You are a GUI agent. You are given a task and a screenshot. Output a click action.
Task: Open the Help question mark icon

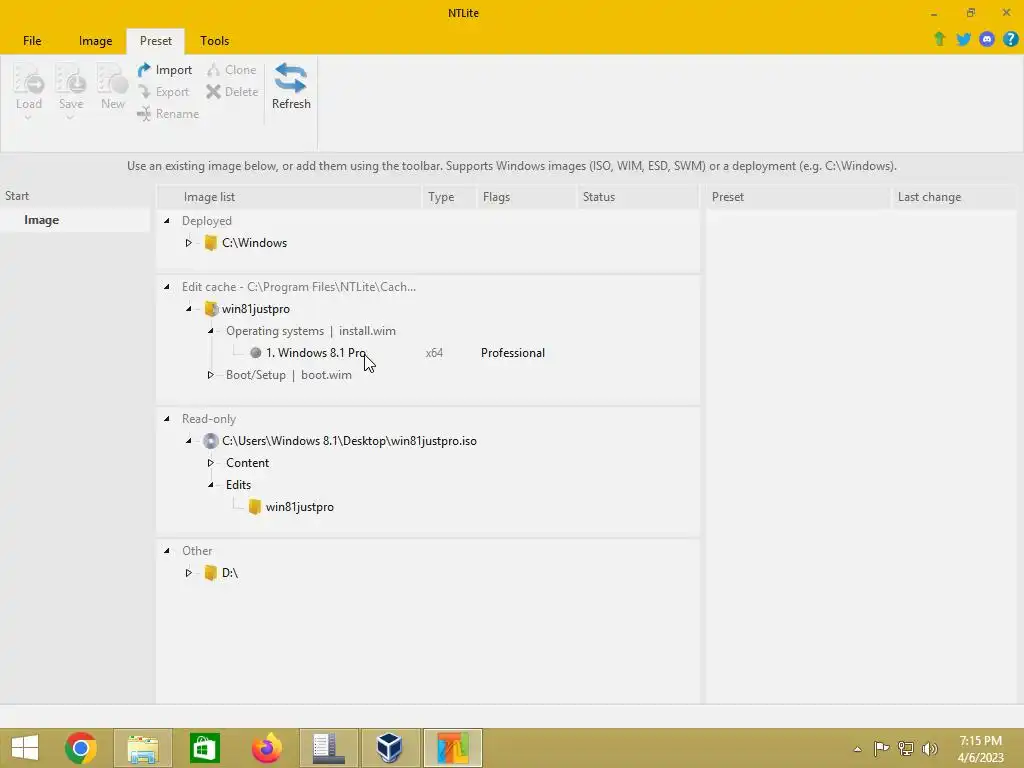pyautogui.click(x=1010, y=39)
